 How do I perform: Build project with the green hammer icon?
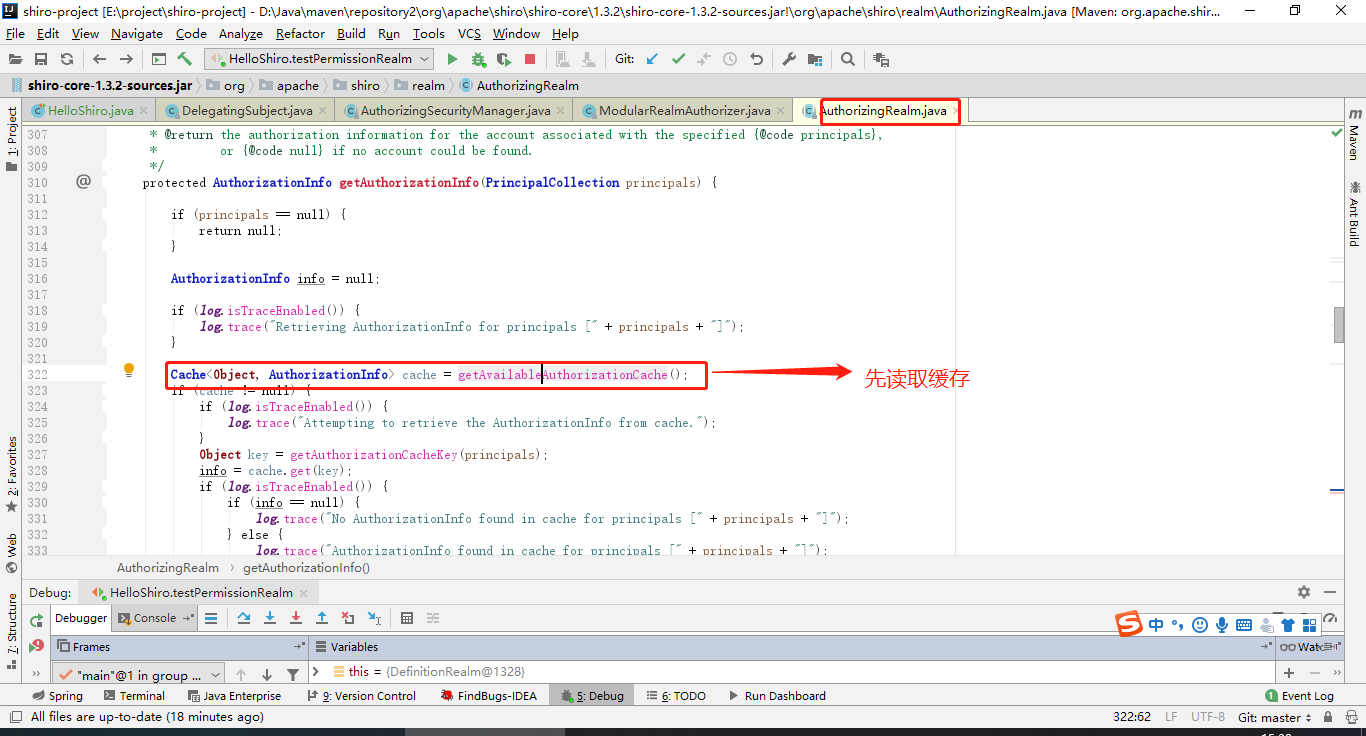[185, 59]
